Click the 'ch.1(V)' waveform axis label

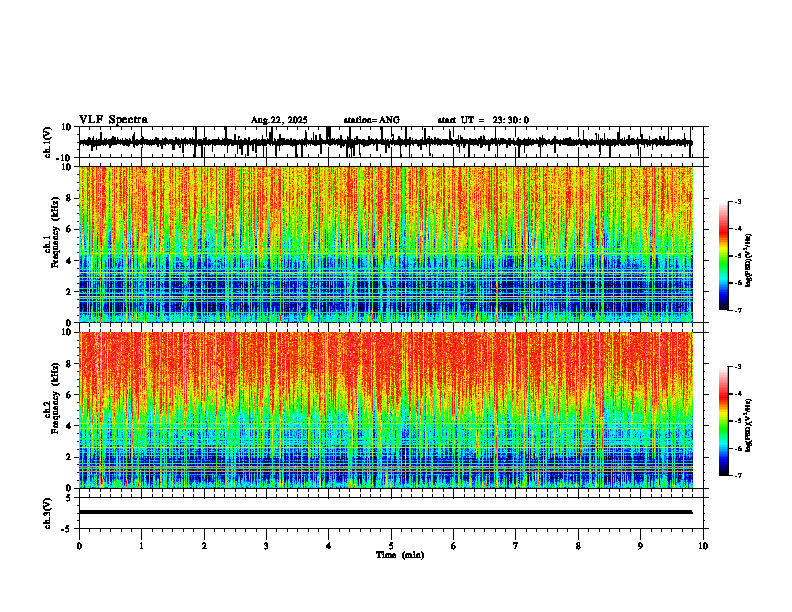point(48,142)
